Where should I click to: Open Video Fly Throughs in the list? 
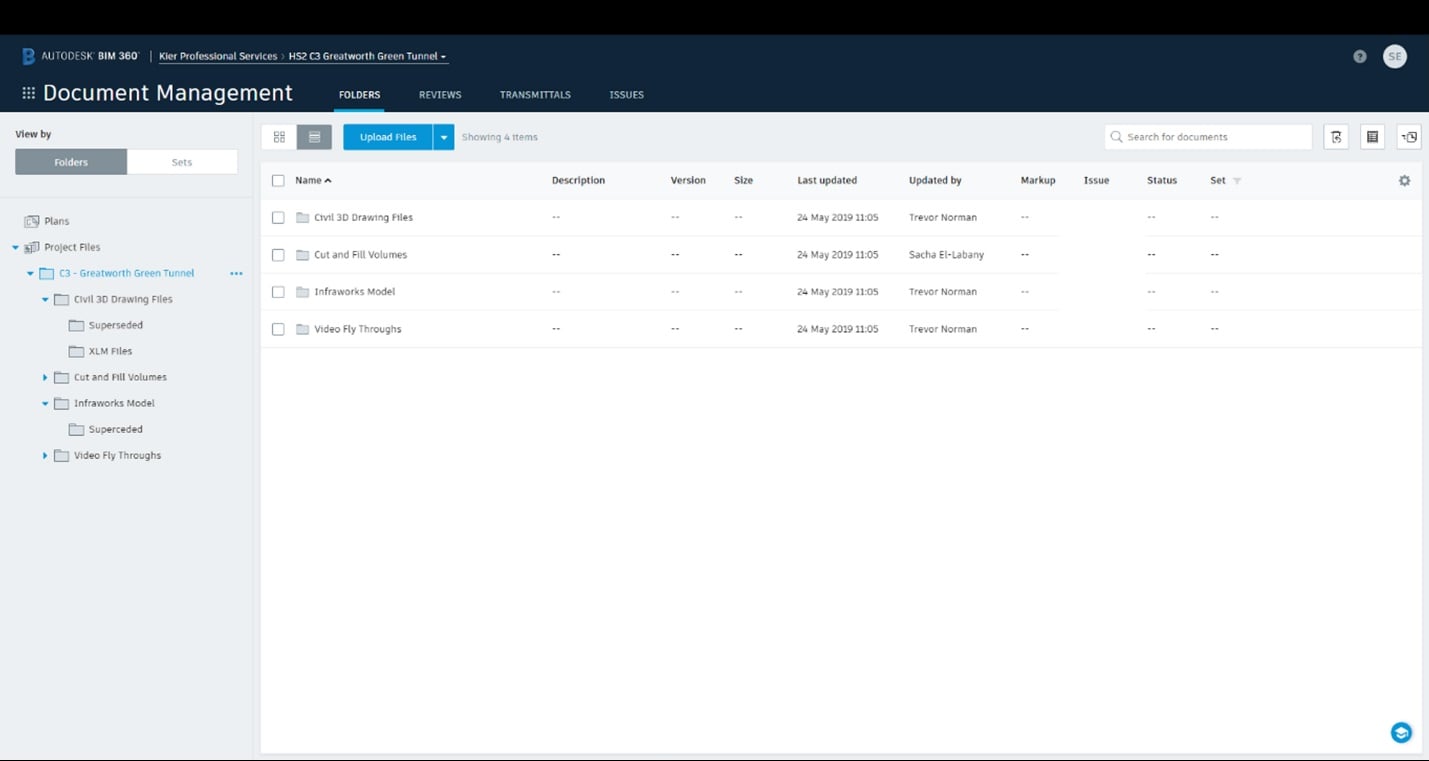pos(357,329)
